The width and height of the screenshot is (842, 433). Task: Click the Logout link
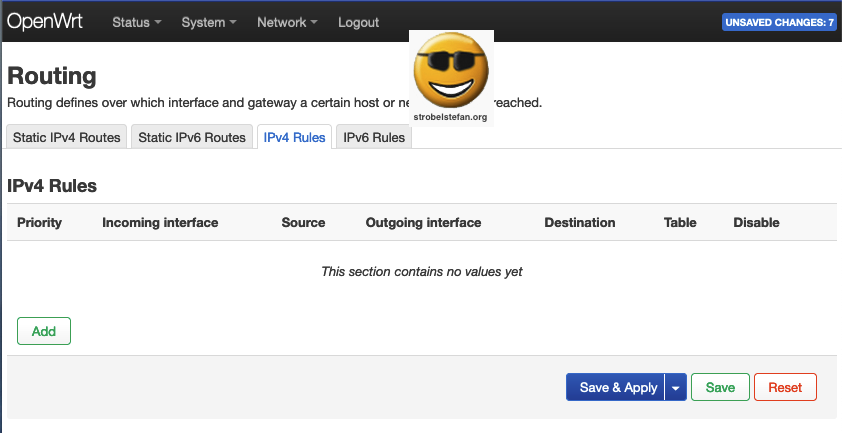click(x=358, y=22)
